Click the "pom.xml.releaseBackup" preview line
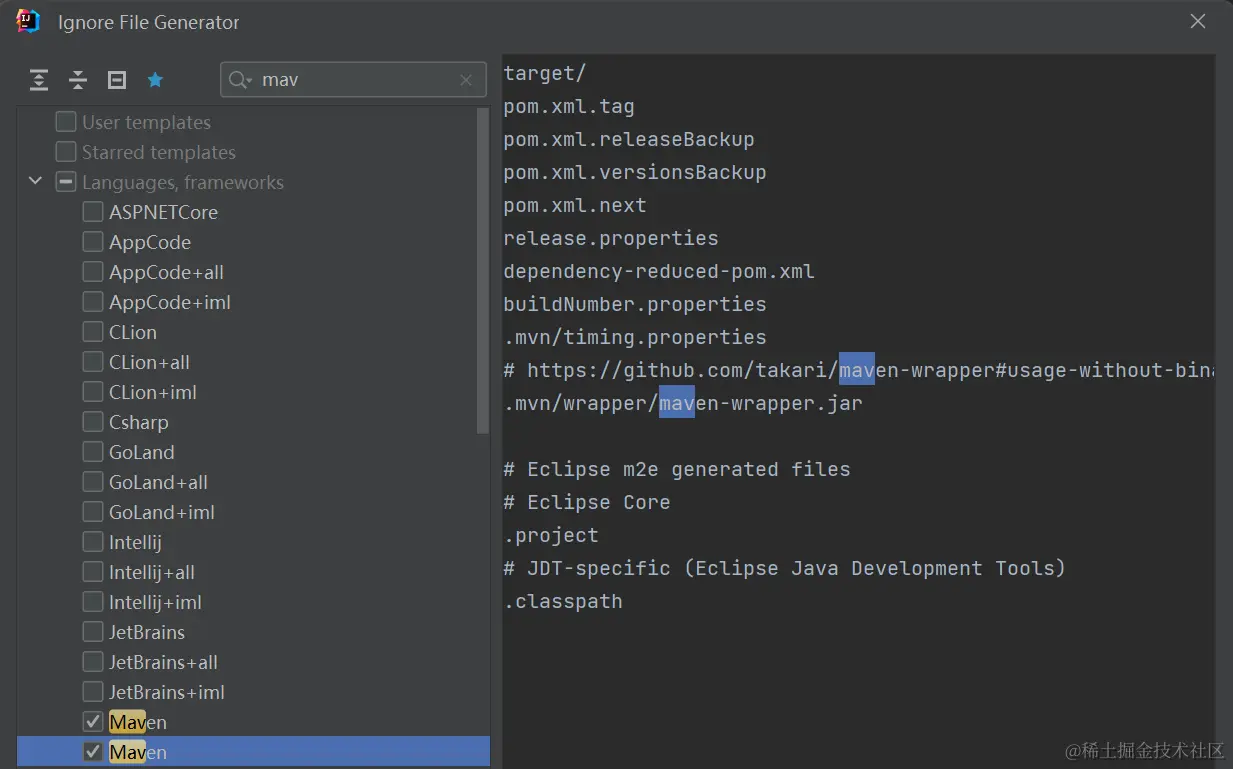This screenshot has height=769, width=1233. click(x=629, y=139)
